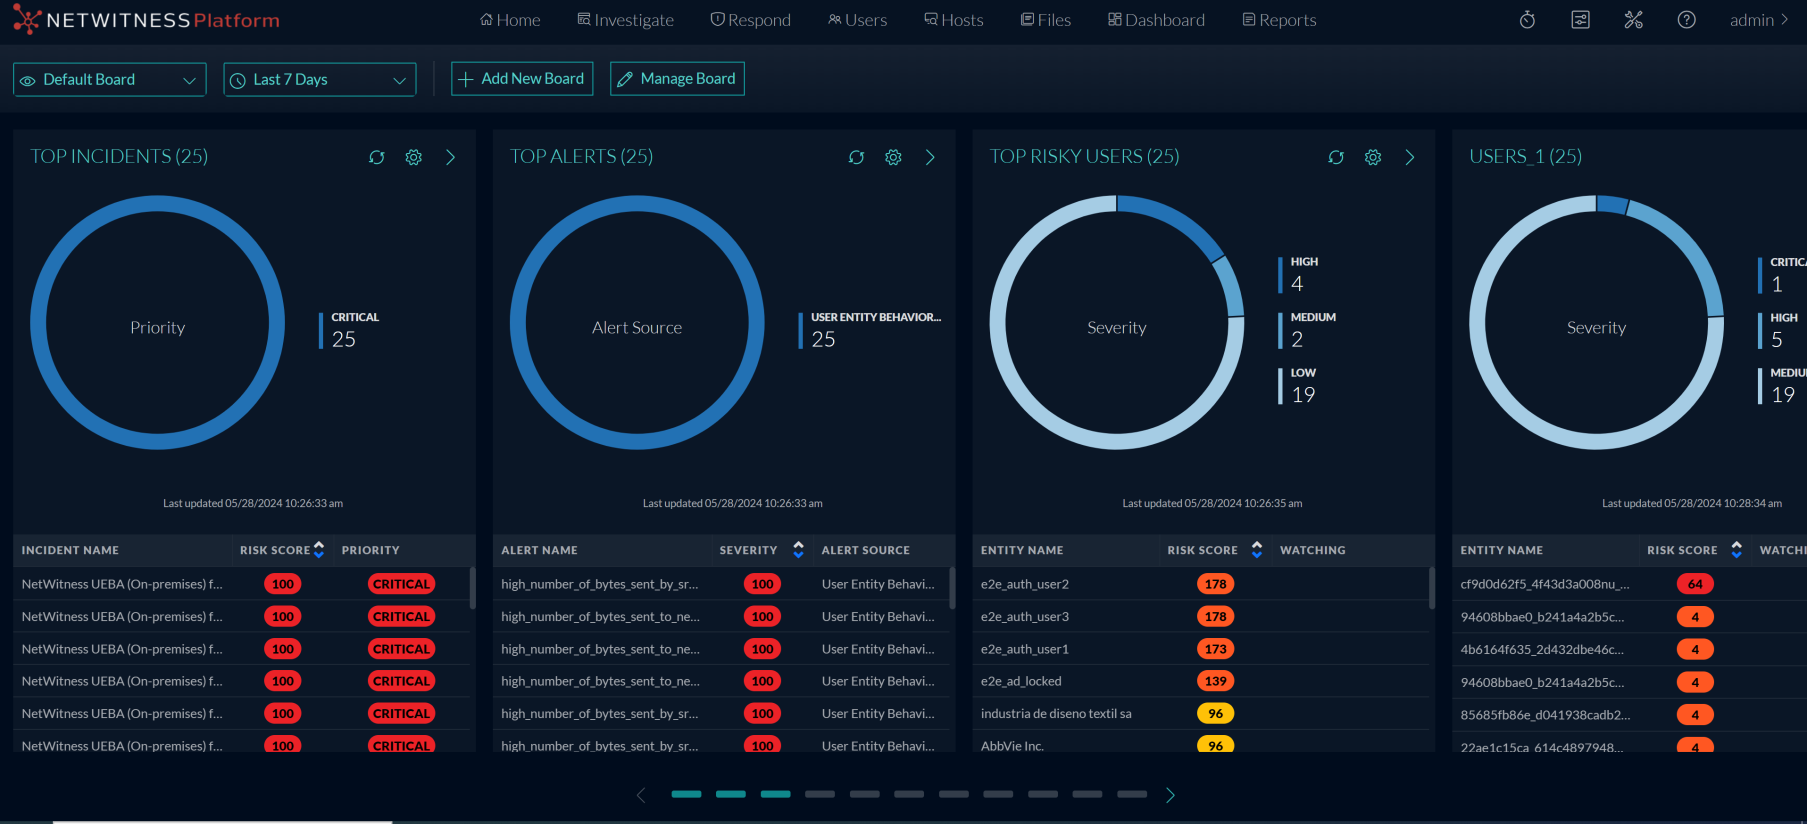
Task: Open the Users menu in top navigation
Action: tap(858, 20)
